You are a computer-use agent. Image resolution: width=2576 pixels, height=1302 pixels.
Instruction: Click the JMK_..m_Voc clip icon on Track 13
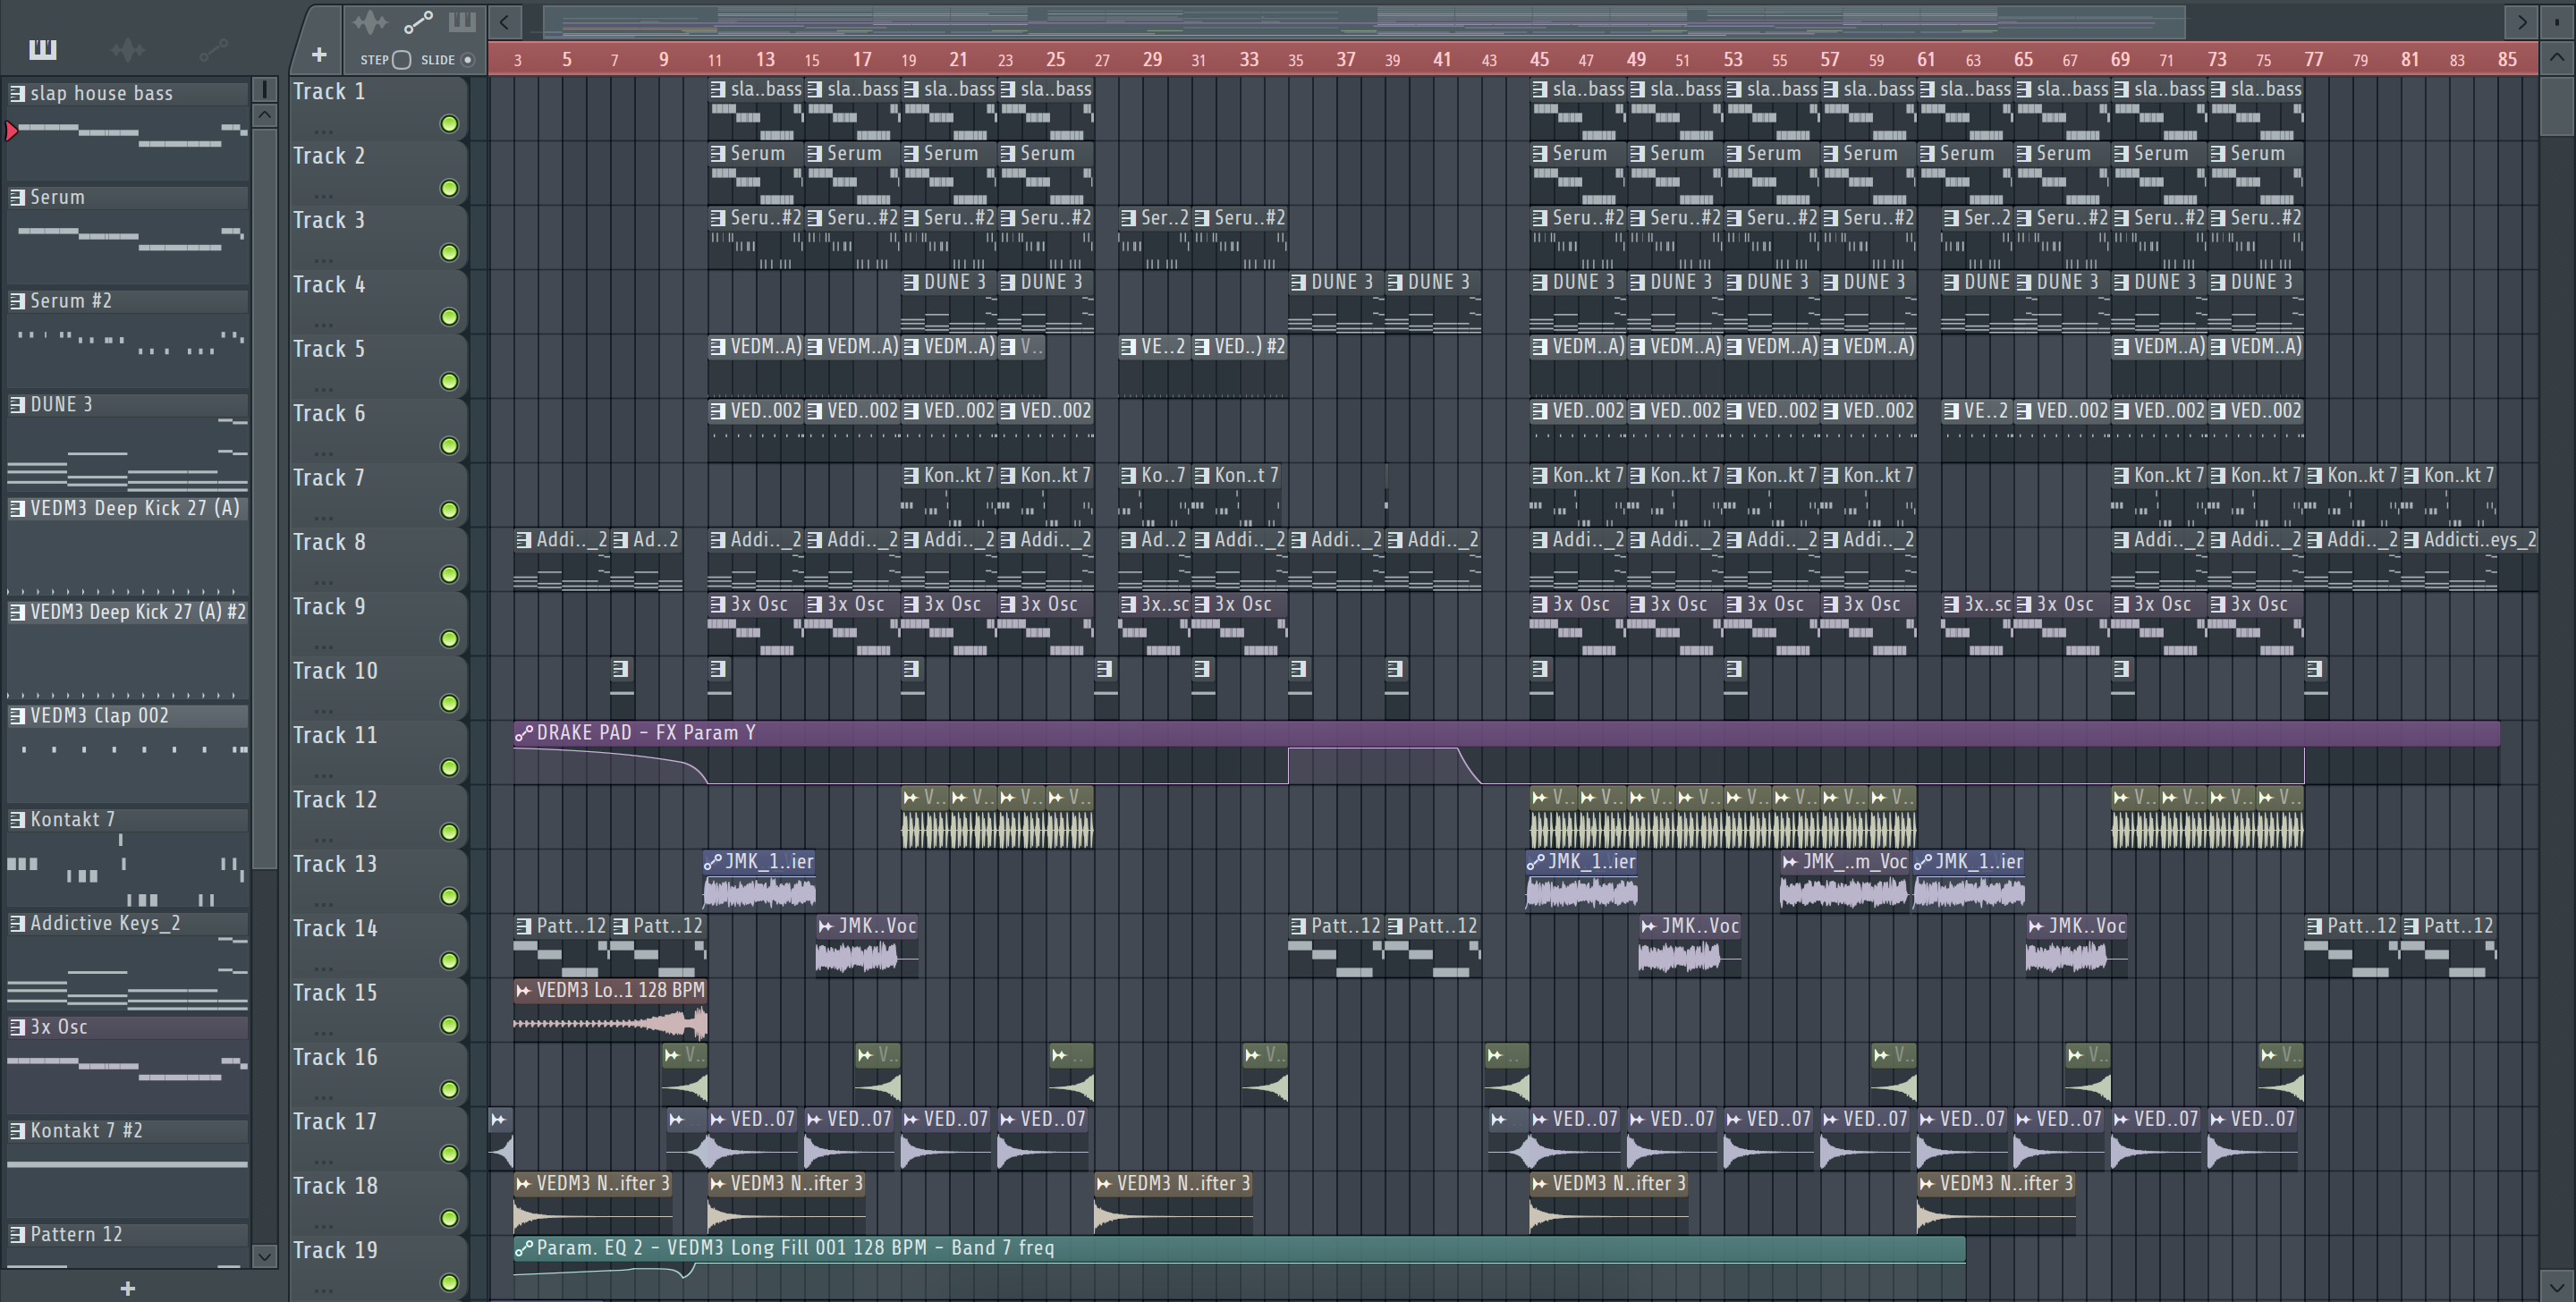1790,861
